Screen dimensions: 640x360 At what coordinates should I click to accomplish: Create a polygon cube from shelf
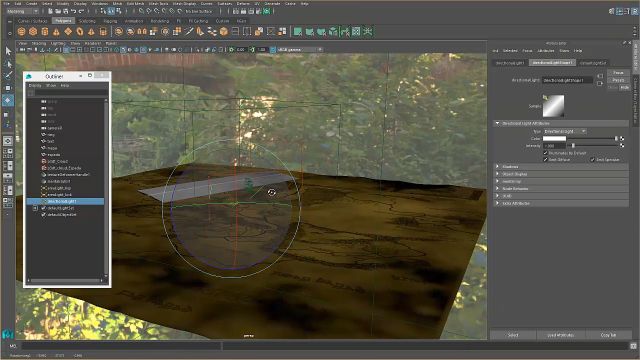pyautogui.click(x=33, y=31)
